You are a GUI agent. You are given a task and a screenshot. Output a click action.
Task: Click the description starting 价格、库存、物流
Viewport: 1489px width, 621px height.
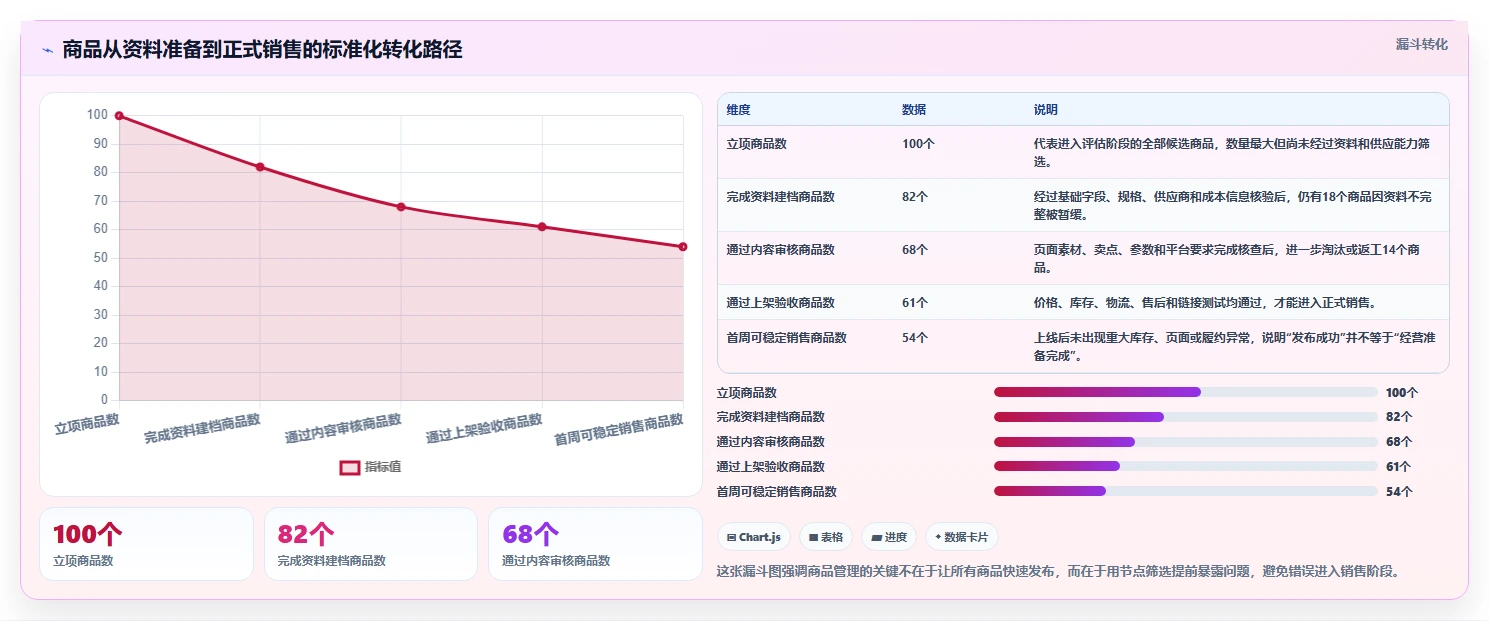[1205, 303]
